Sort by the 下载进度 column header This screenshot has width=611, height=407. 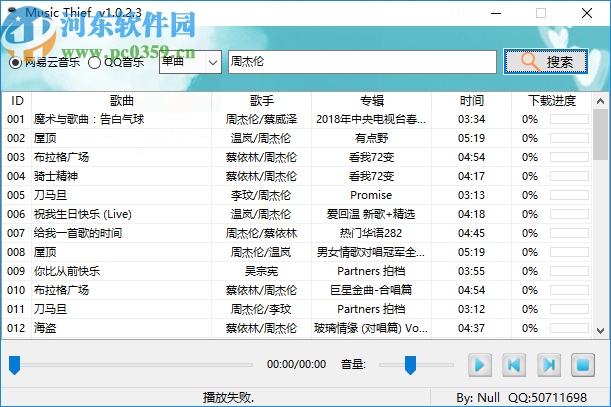click(552, 101)
